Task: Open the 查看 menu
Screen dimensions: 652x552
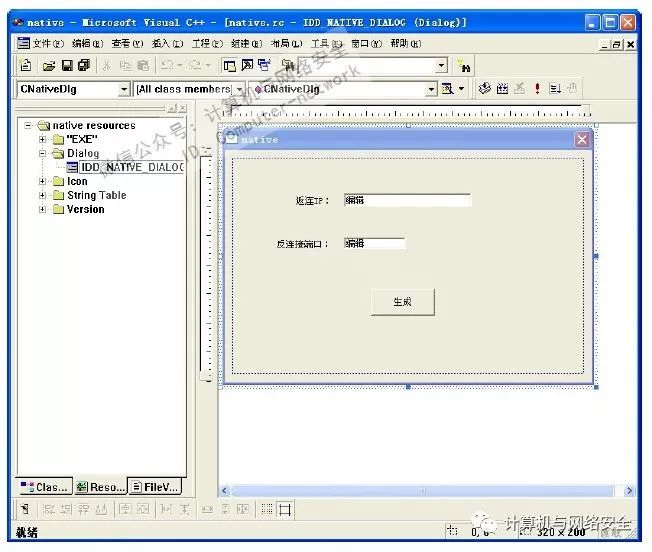Action: pos(127,43)
